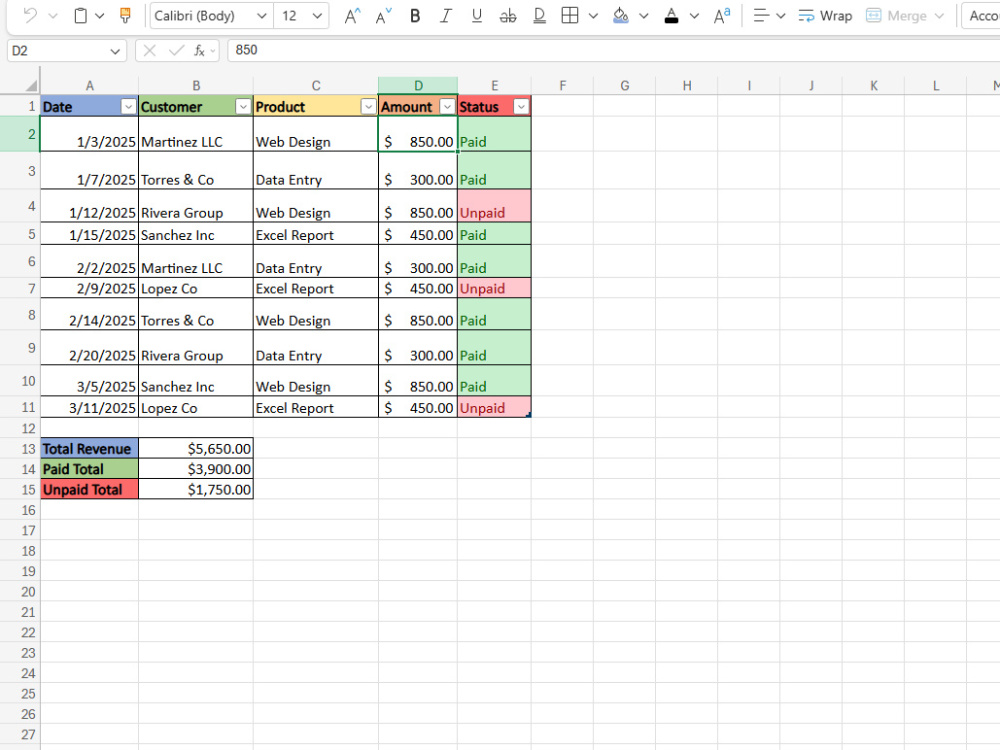Toggle Underline formatting
Viewport: 1000px width, 750px height.
(476, 16)
